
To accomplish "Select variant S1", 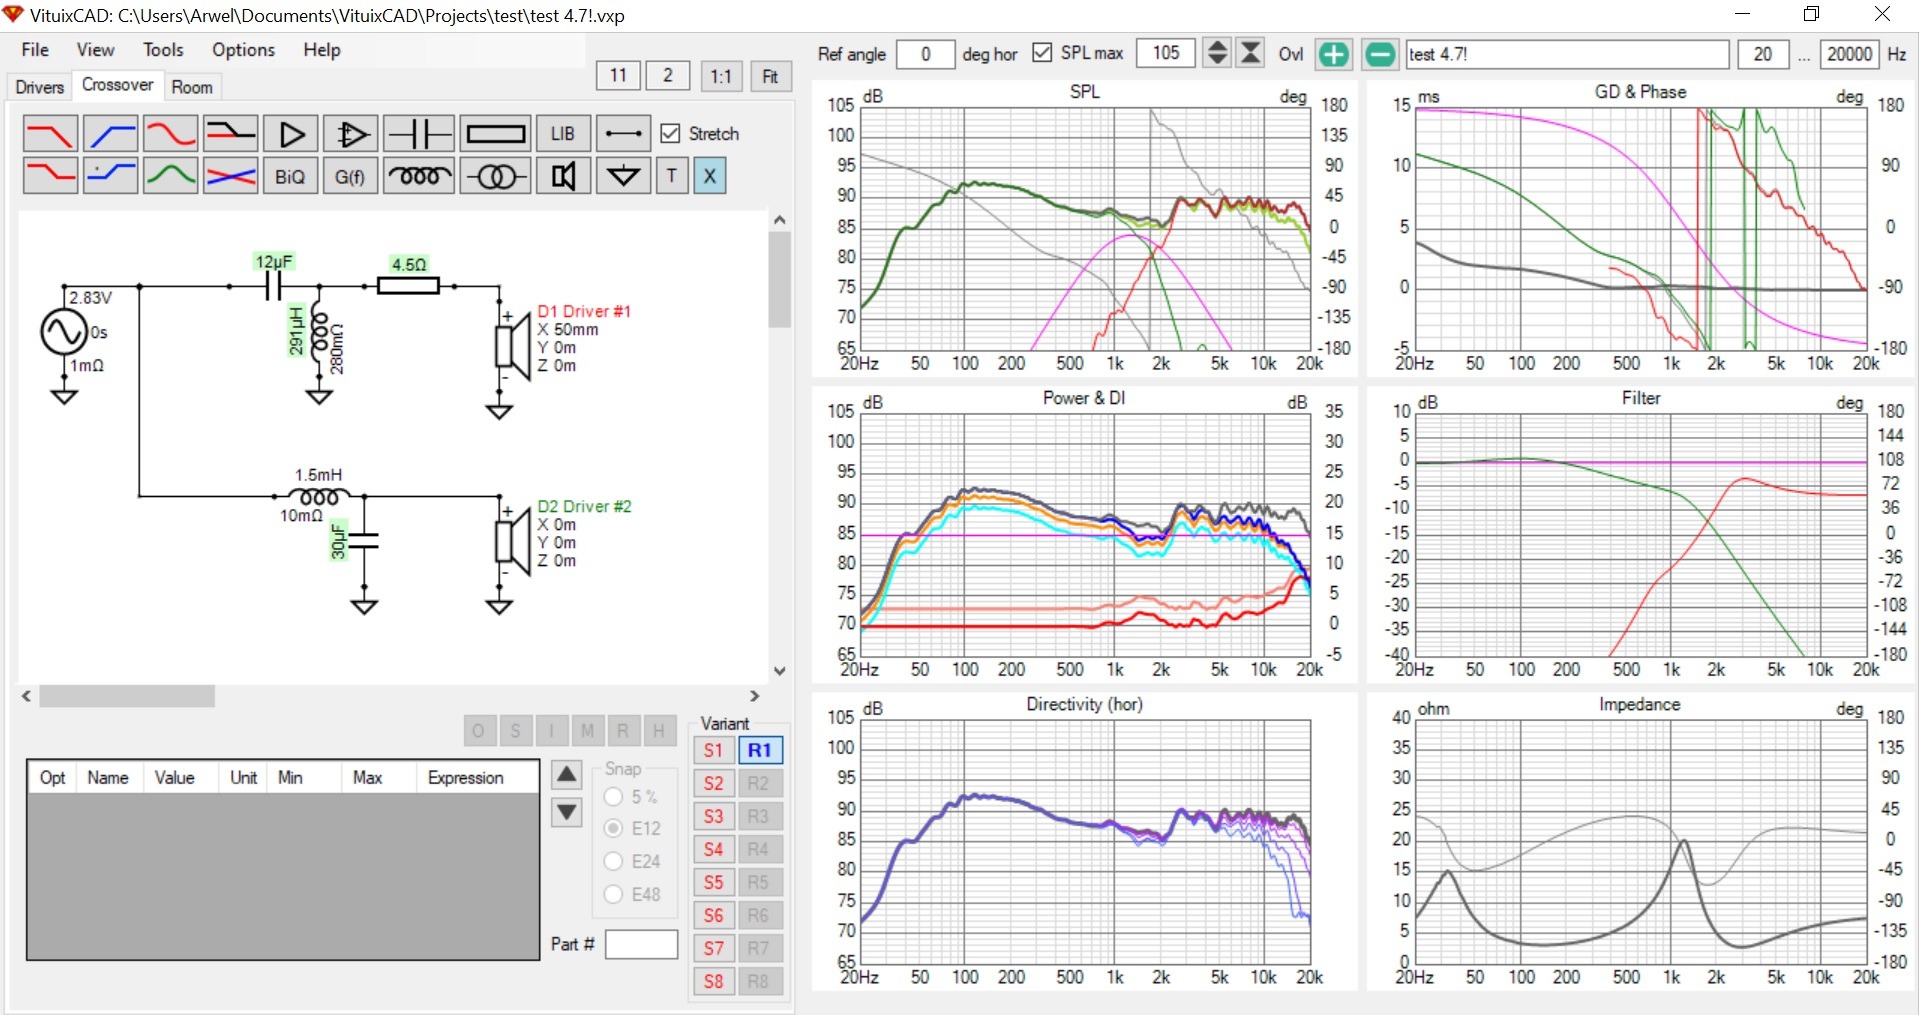I will (x=713, y=750).
